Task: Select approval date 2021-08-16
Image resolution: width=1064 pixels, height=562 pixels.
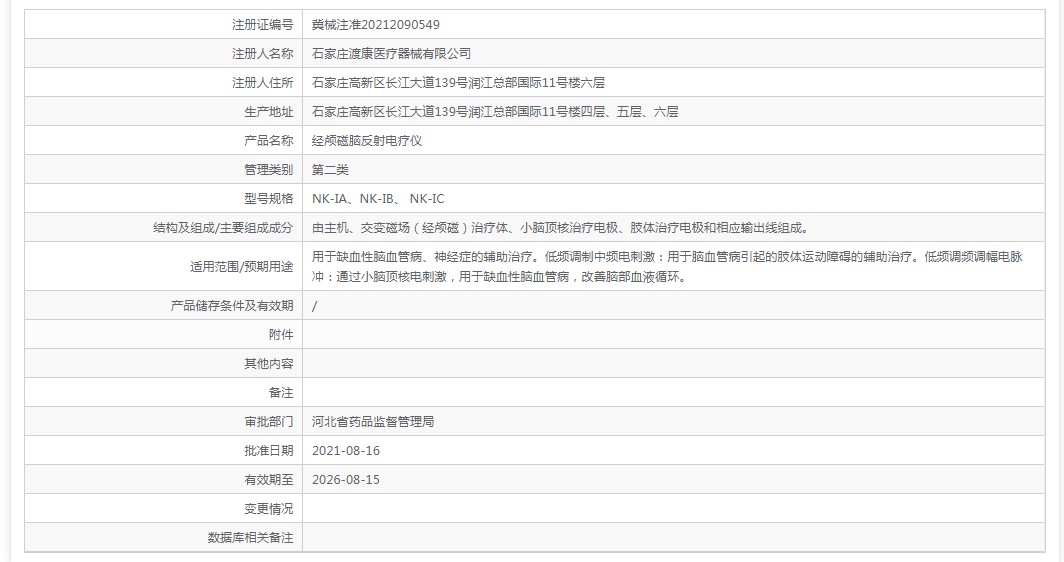Action: tap(346, 451)
